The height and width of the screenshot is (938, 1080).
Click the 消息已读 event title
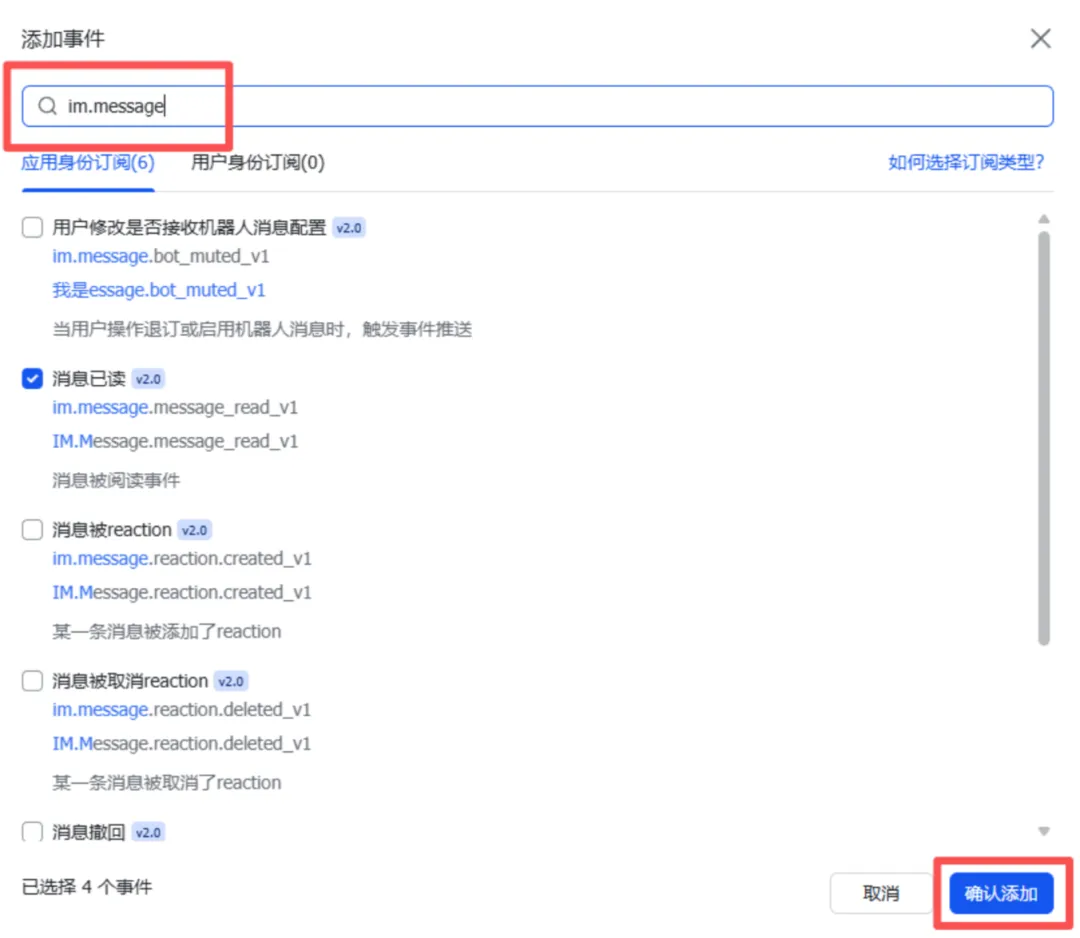coord(89,379)
